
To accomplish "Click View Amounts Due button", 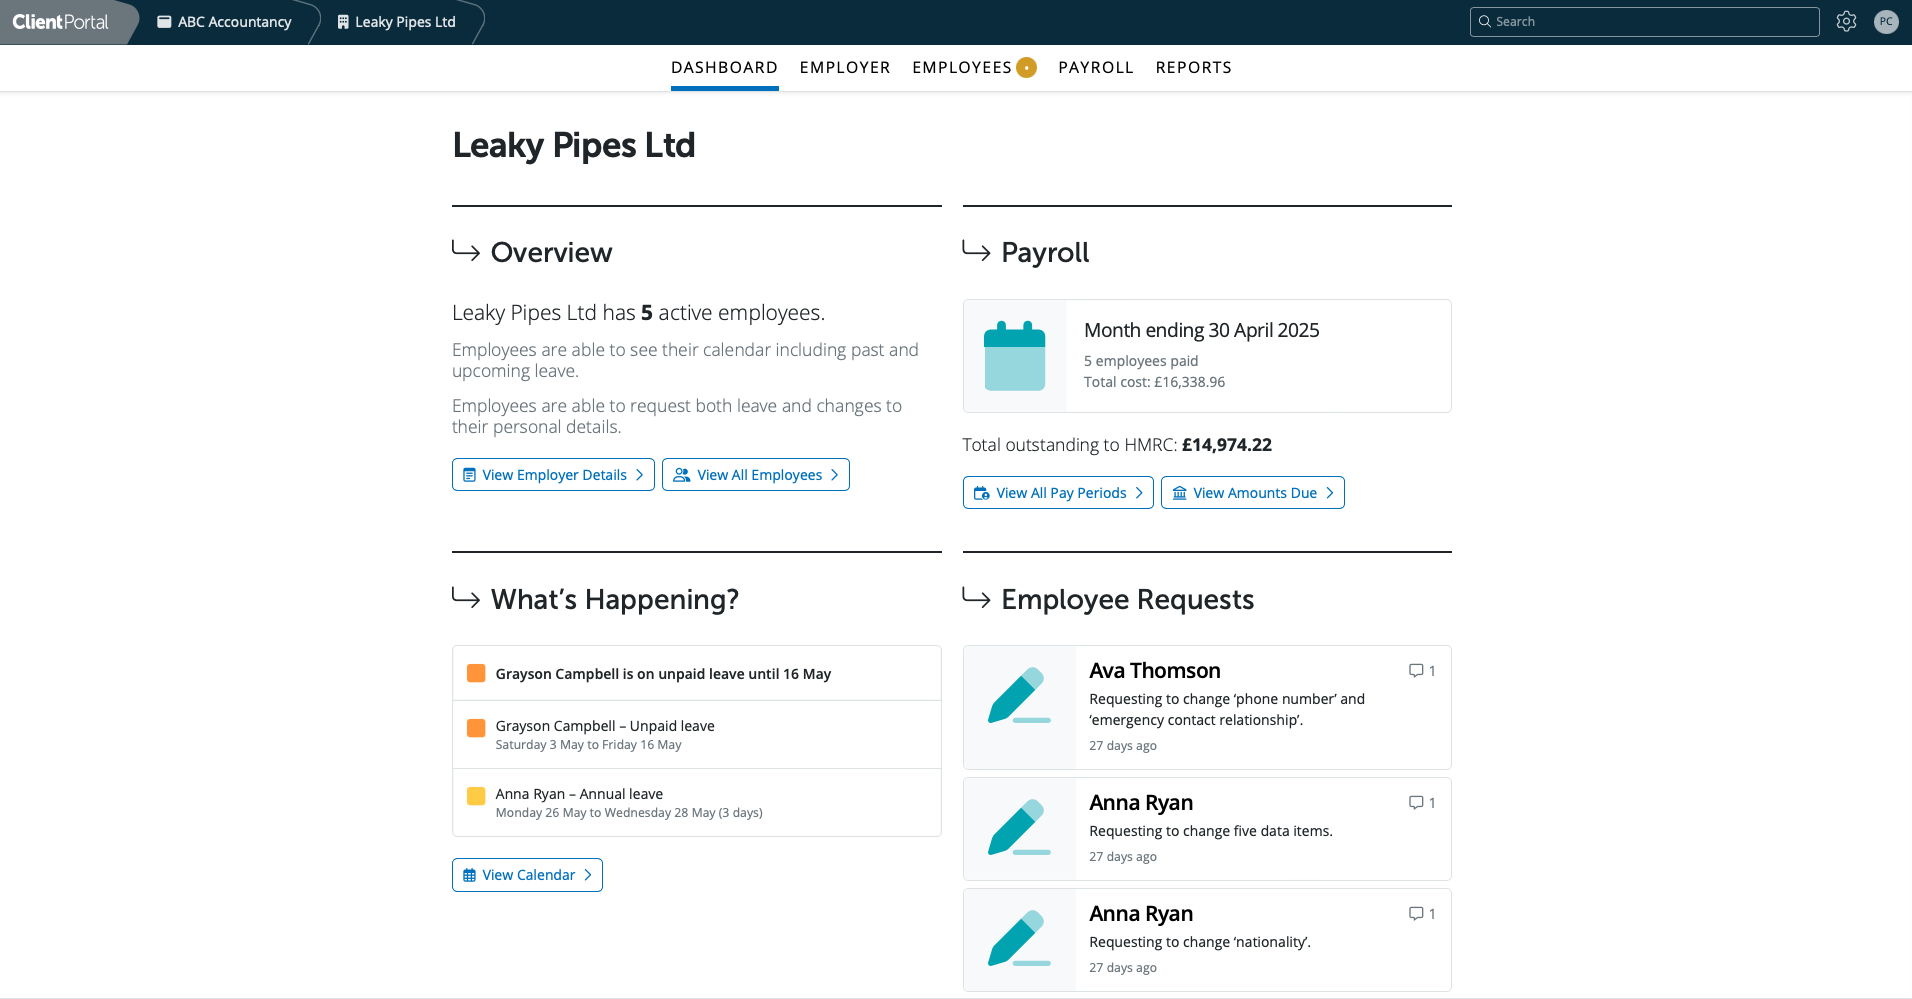I will (1252, 493).
